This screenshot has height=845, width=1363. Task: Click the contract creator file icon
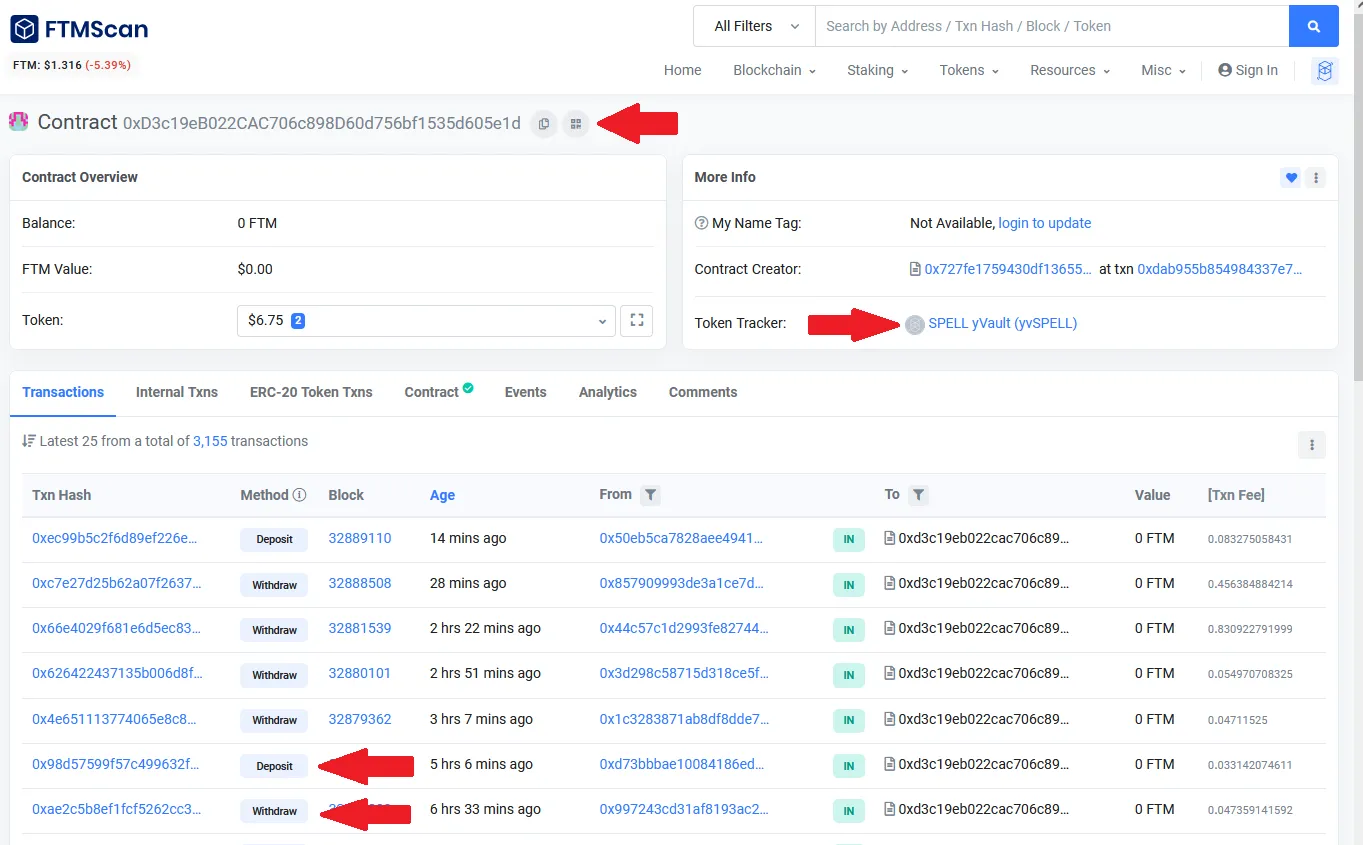click(x=915, y=269)
